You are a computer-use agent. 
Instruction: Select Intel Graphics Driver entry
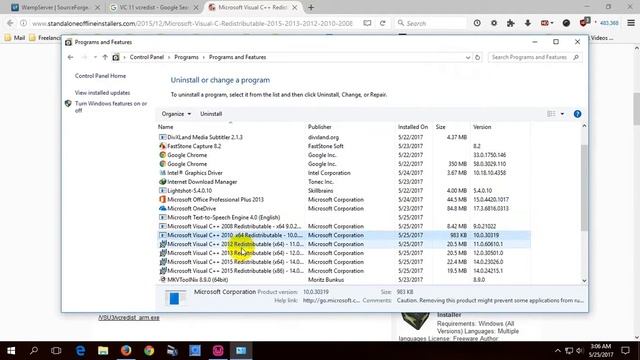pyautogui.click(x=344, y=173)
